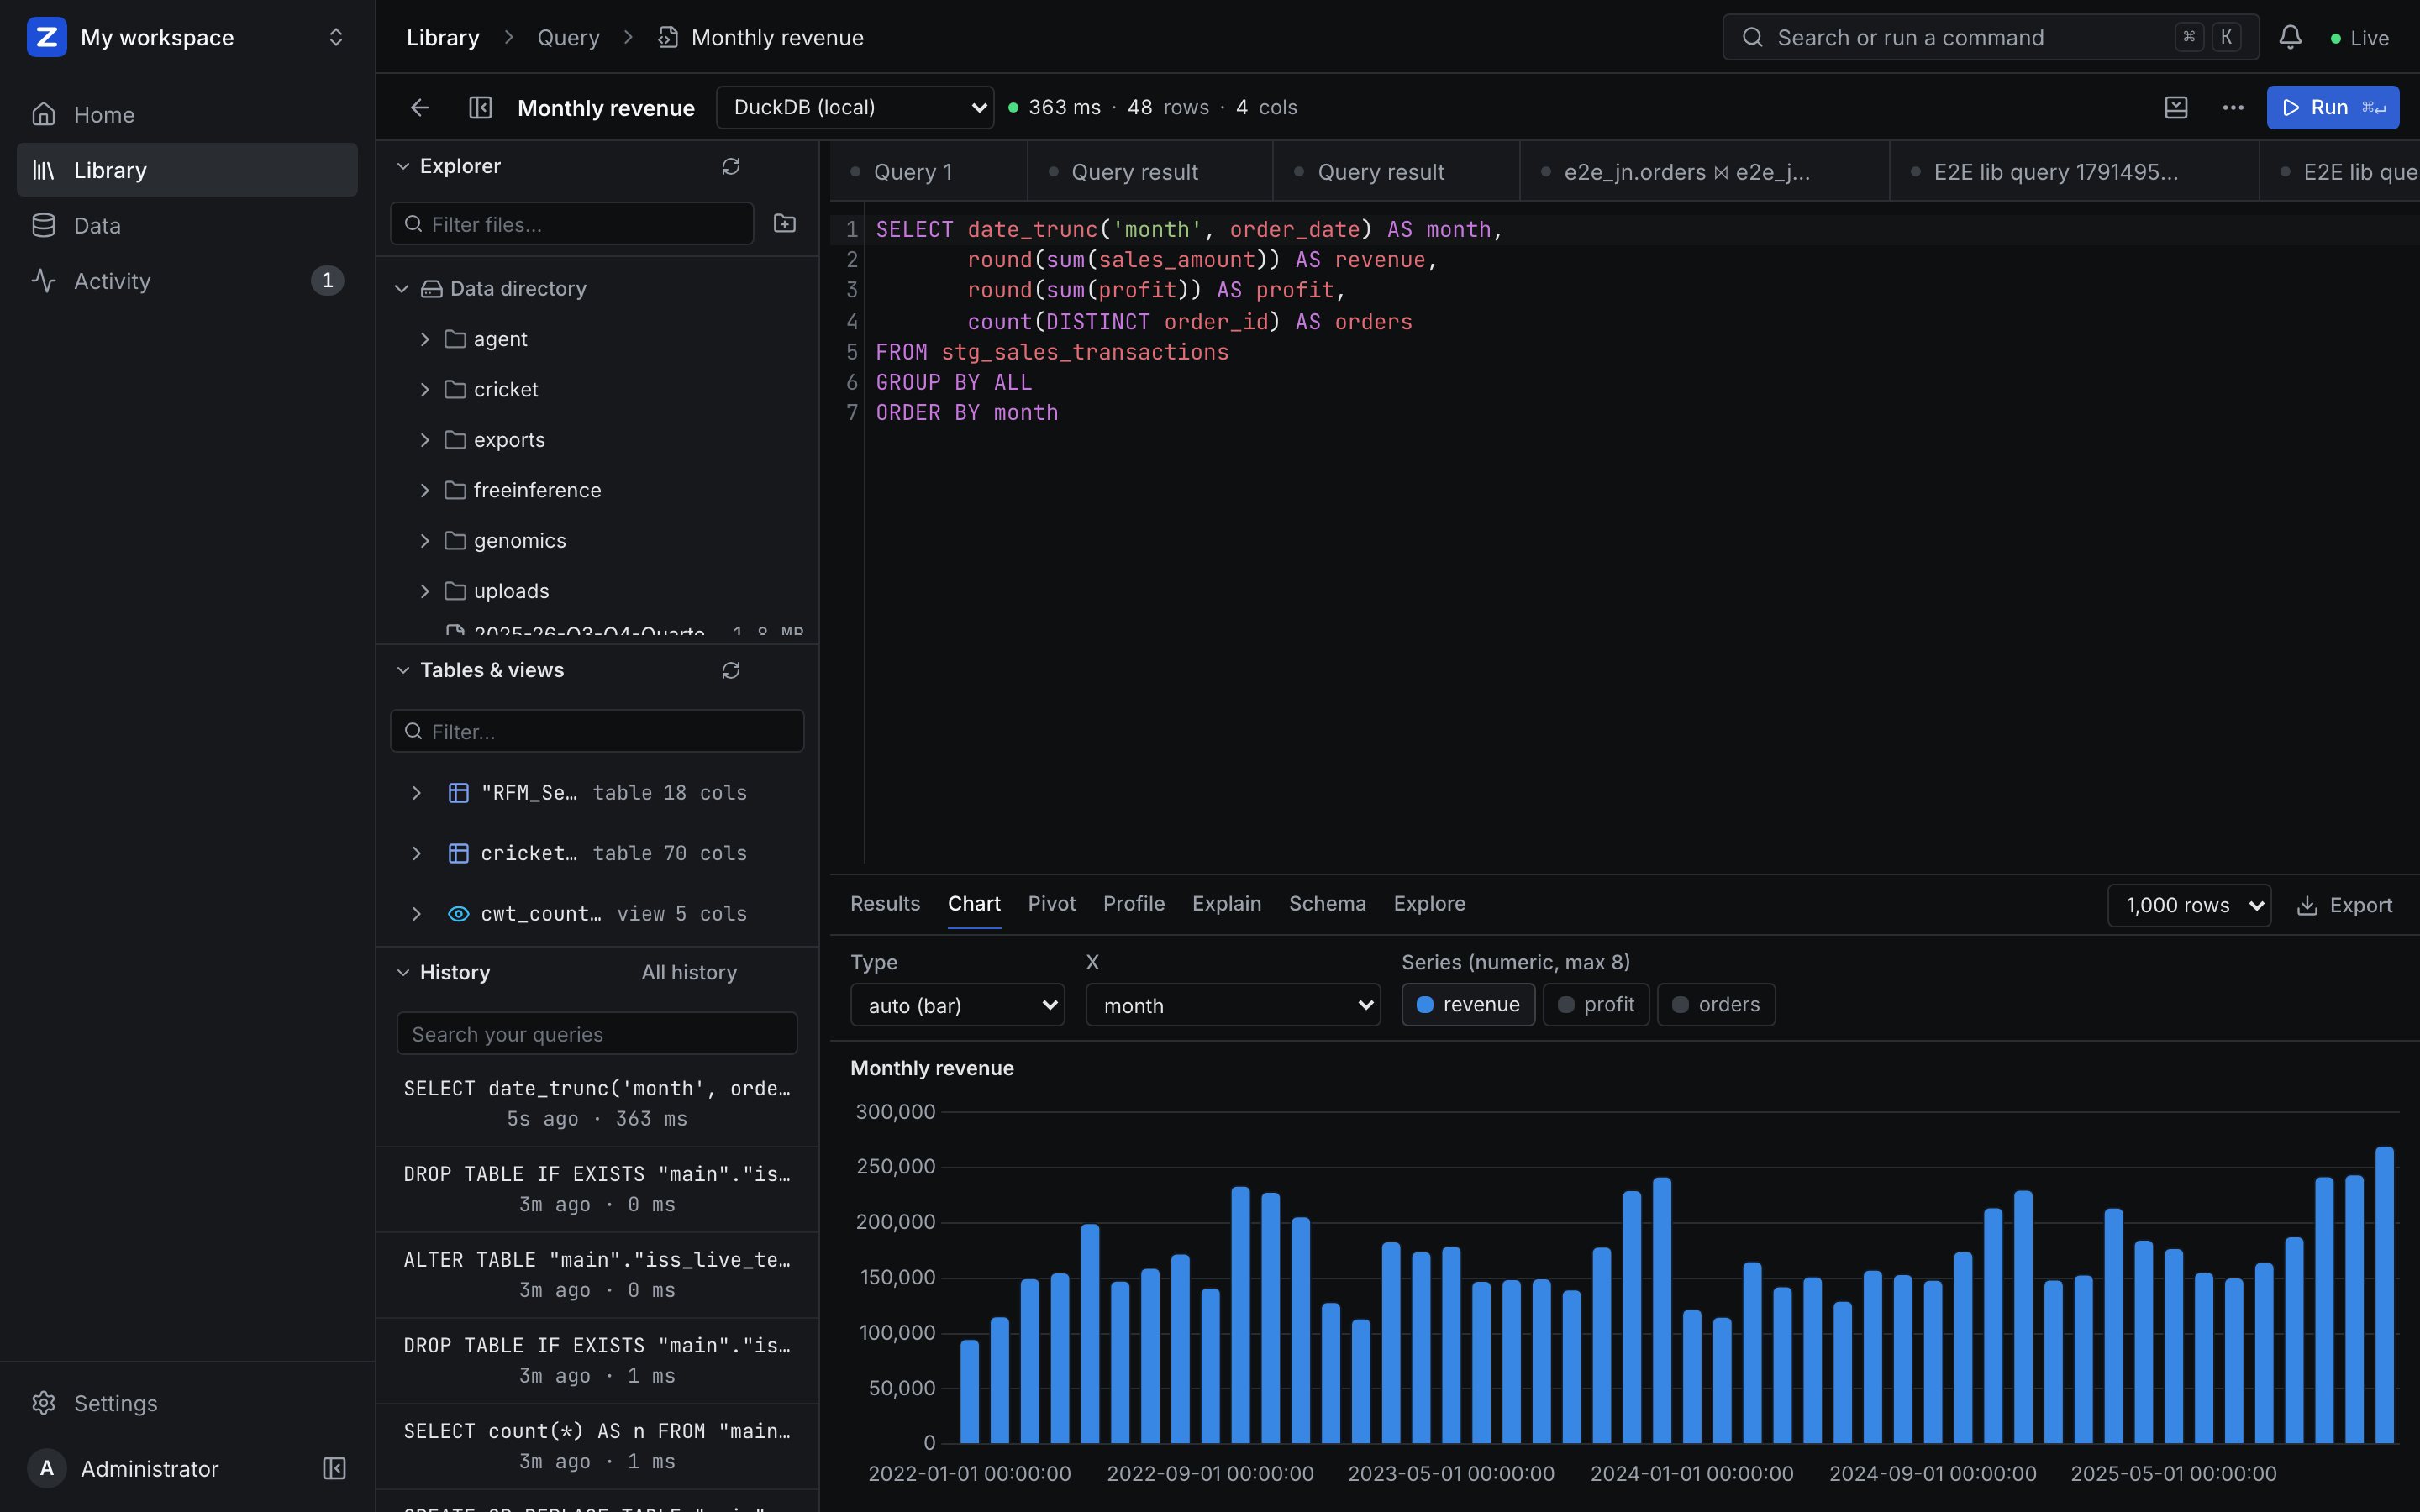This screenshot has width=2420, height=1512.
Task: Select the Query 1 editor tab
Action: 928,172
